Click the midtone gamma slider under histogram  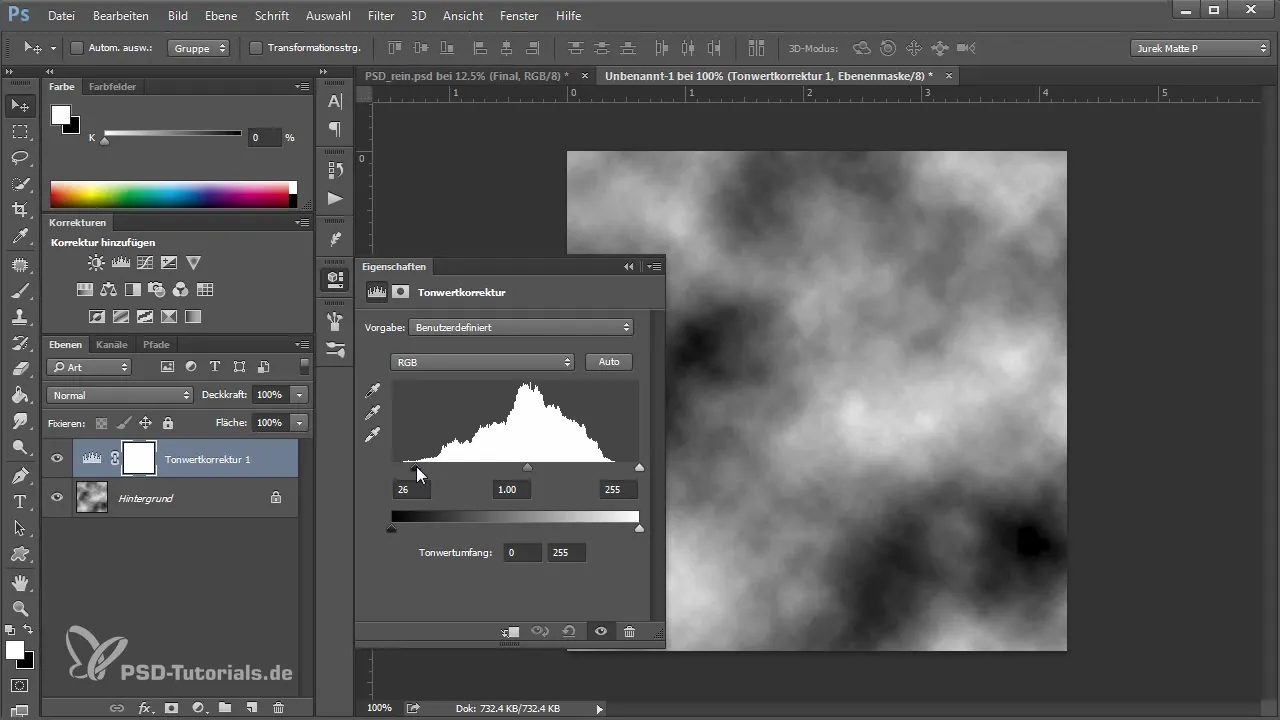coord(528,468)
